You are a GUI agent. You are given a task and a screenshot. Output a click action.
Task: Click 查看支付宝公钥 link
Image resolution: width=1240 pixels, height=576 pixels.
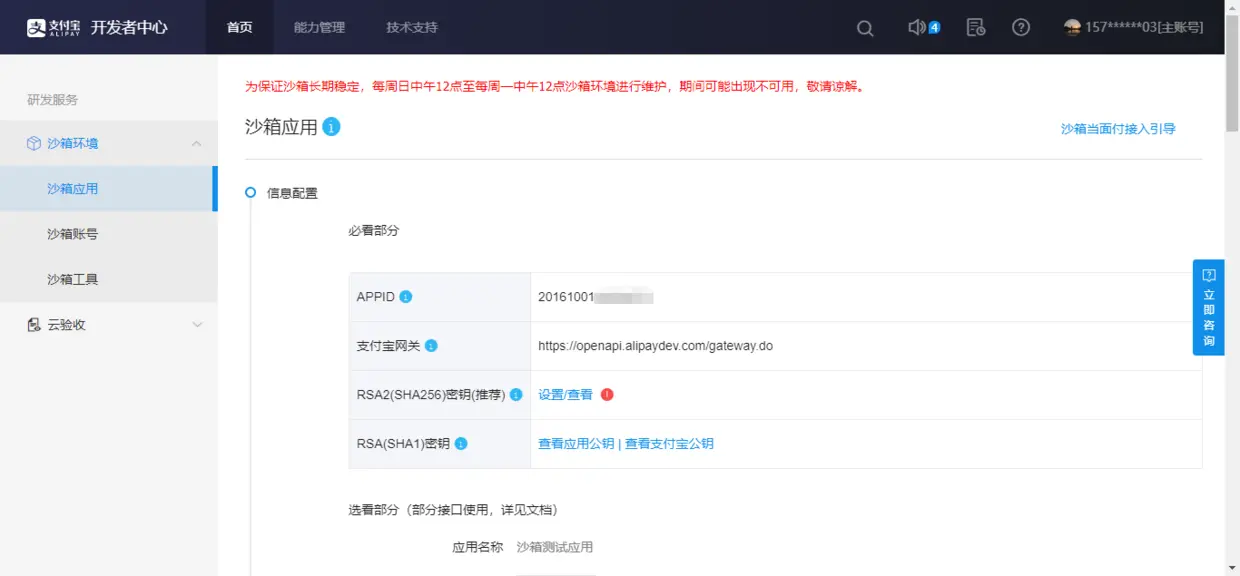point(669,444)
